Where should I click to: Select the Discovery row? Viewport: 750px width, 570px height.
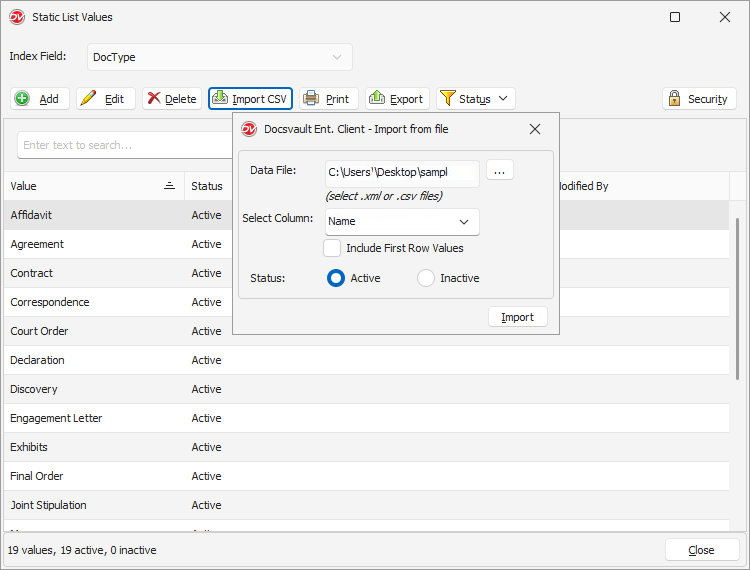tap(366, 389)
